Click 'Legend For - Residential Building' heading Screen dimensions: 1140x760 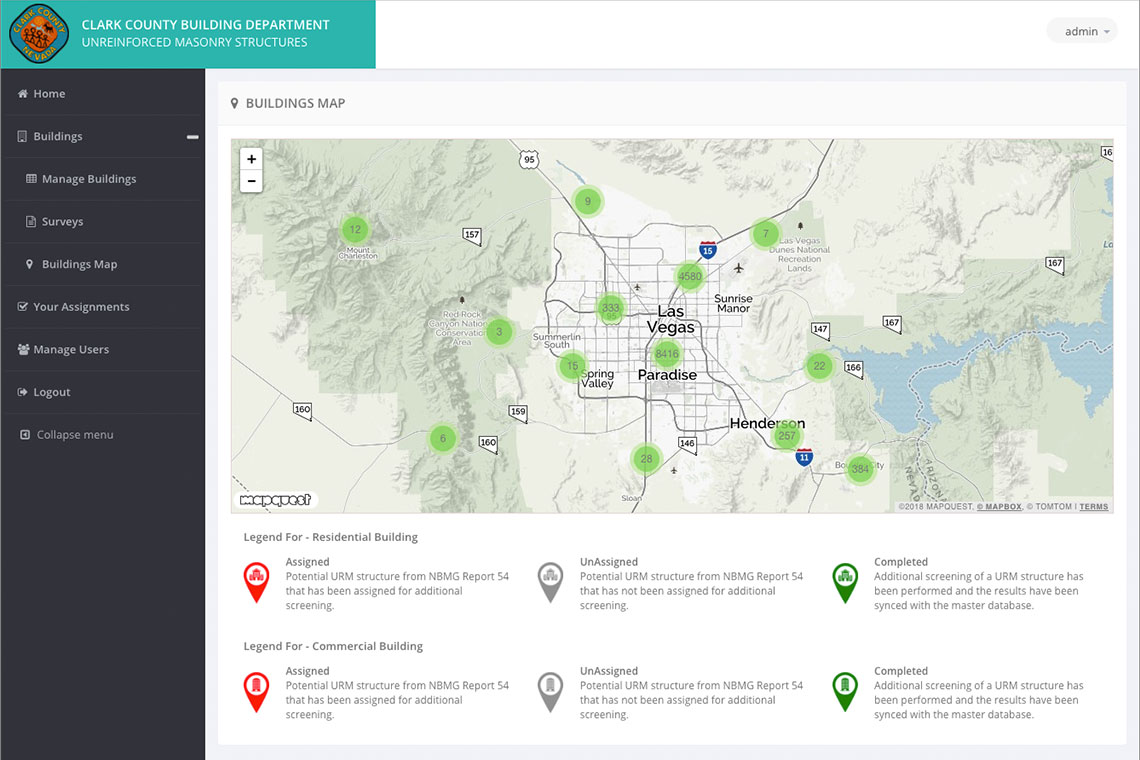click(331, 537)
